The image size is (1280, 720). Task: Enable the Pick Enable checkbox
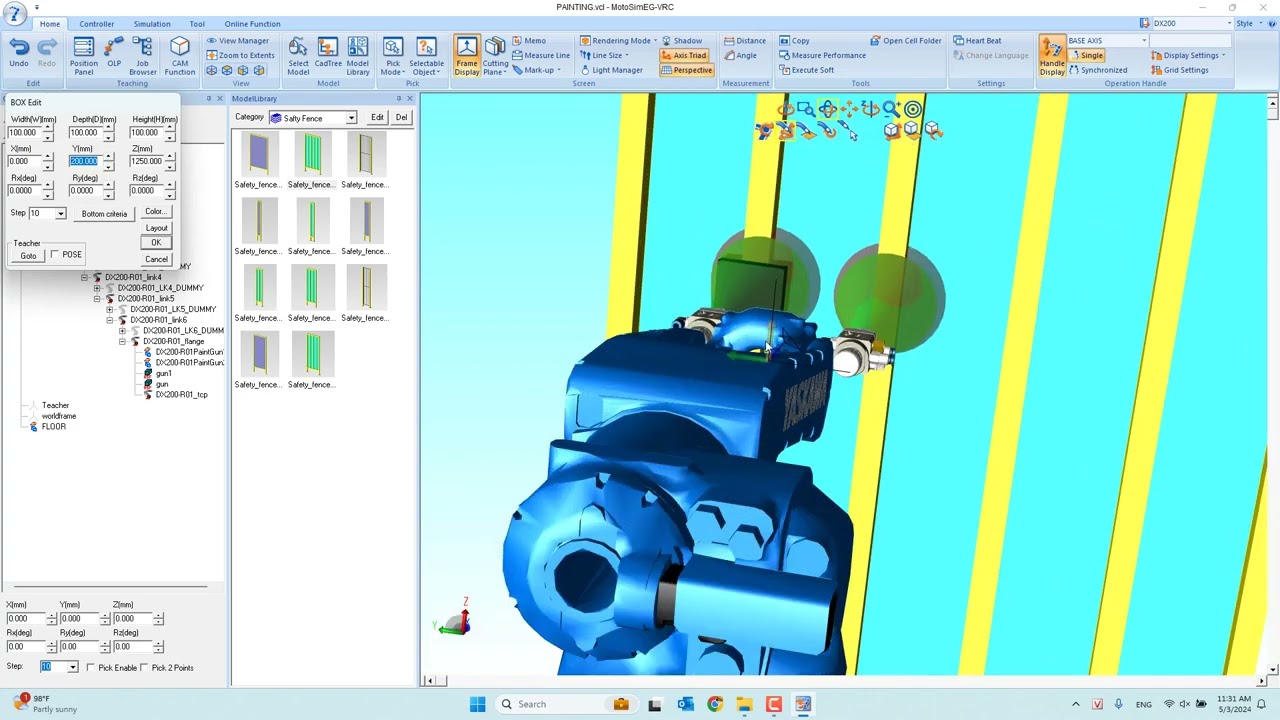pyautogui.click(x=91, y=668)
